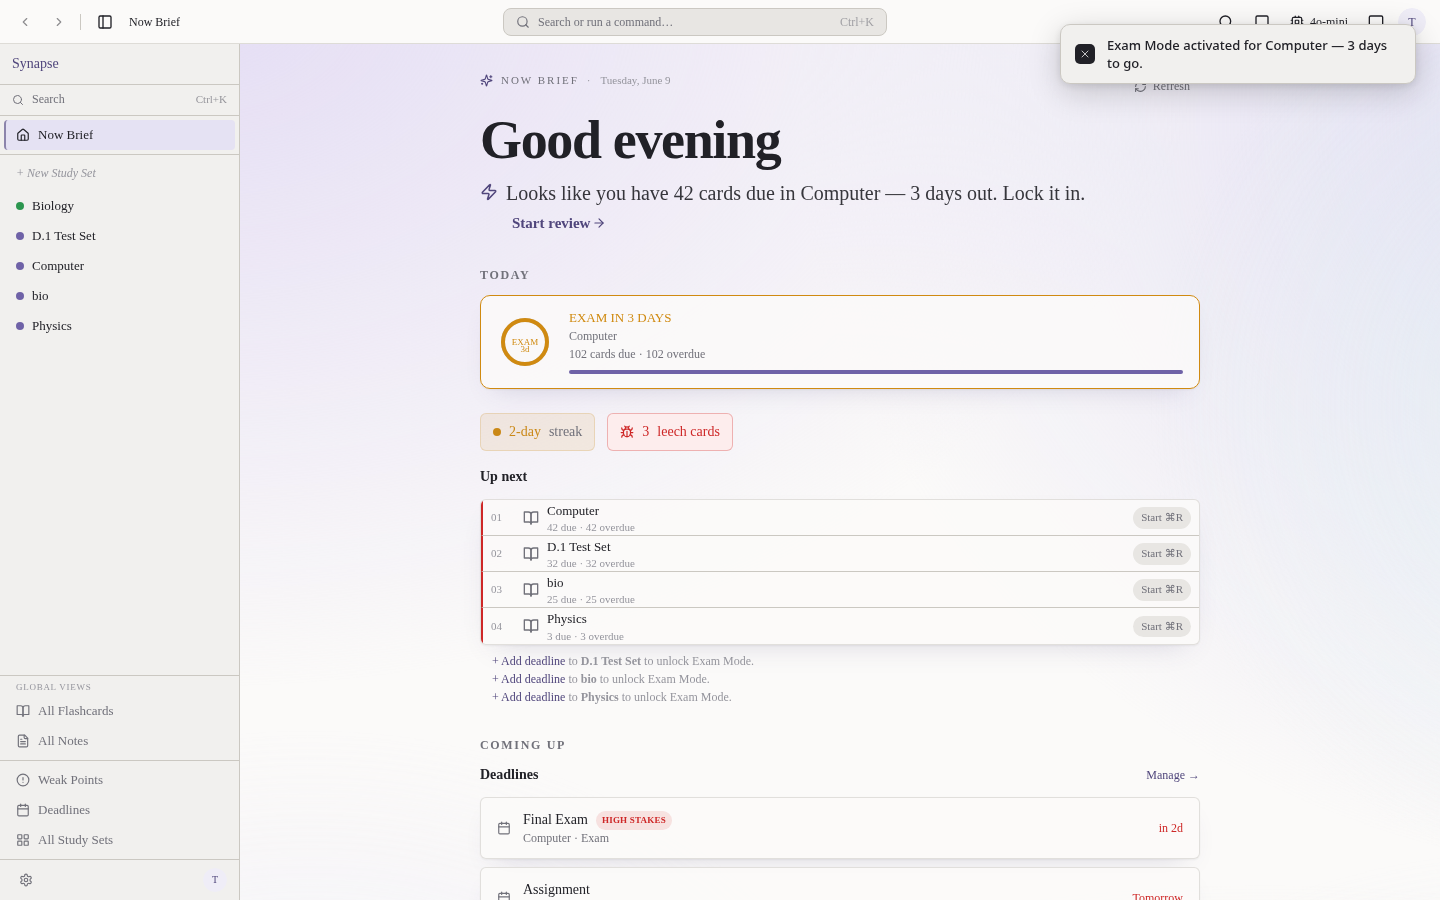This screenshot has height=900, width=1440.
Task: Click the 2-day streak chip
Action: (x=537, y=432)
